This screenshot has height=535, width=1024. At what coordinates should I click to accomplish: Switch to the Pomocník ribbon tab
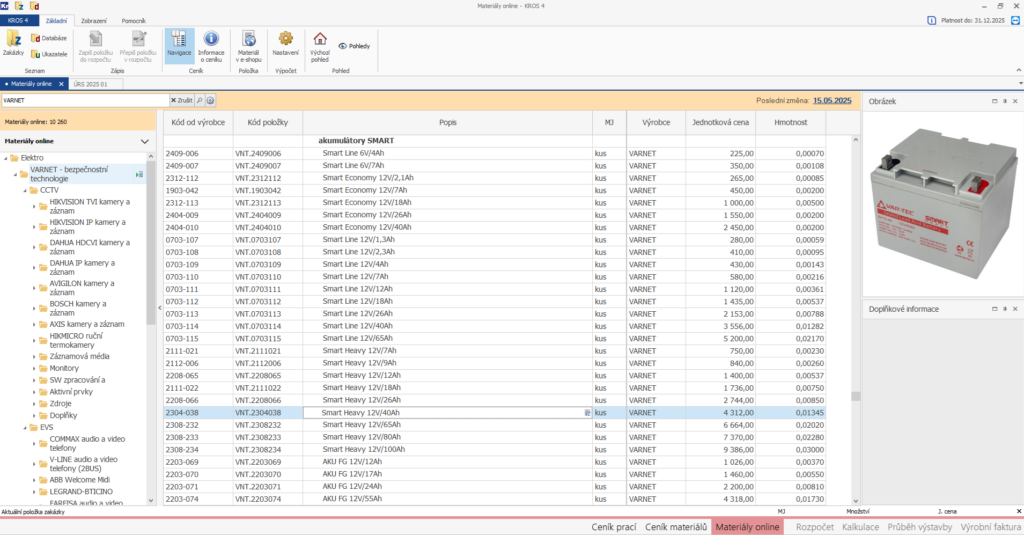coord(133,21)
